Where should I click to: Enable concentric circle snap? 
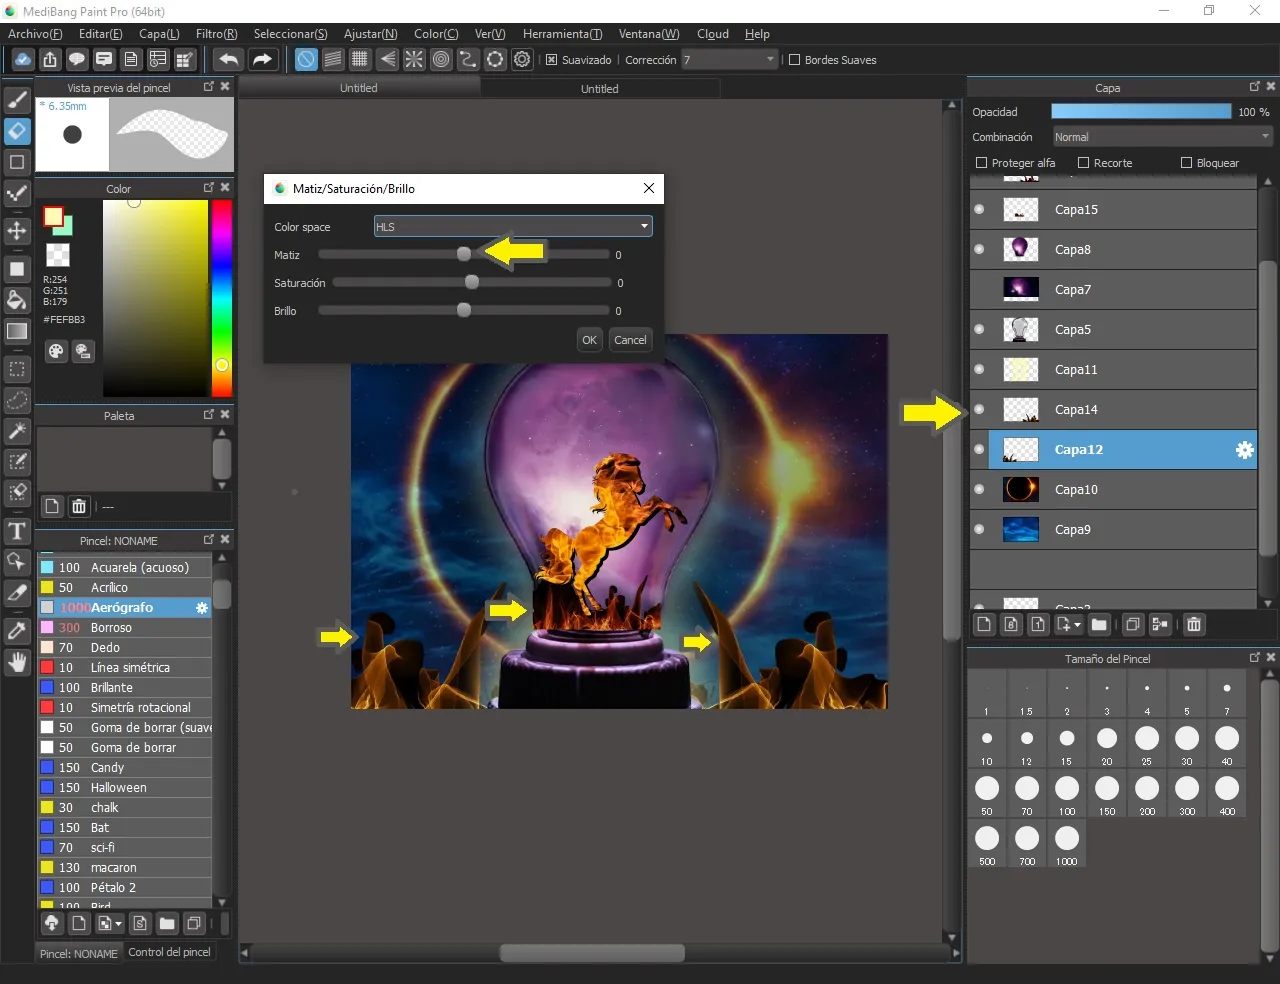tap(441, 60)
